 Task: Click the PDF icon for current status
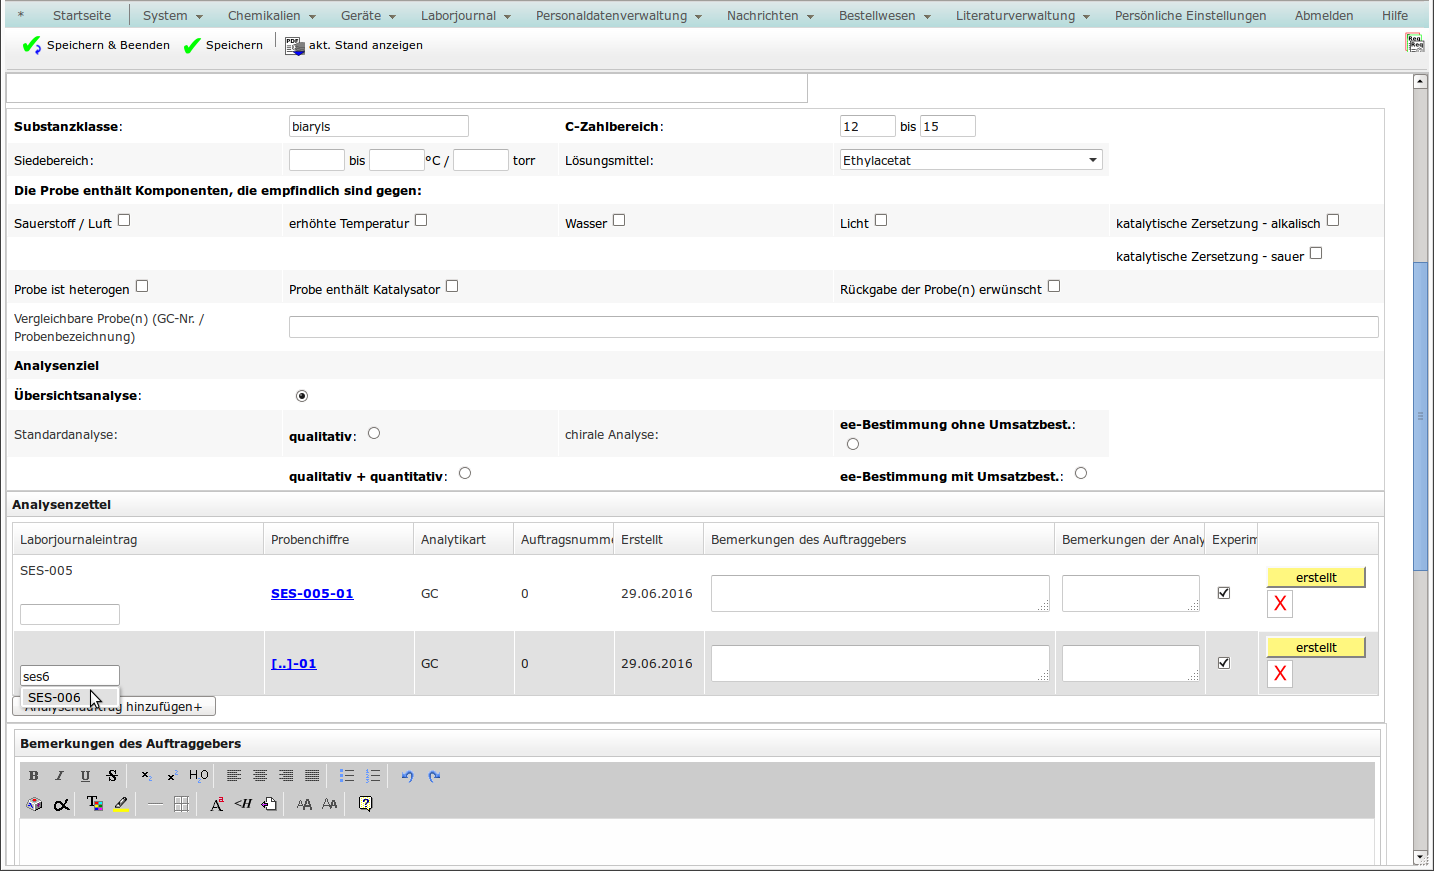coord(294,46)
